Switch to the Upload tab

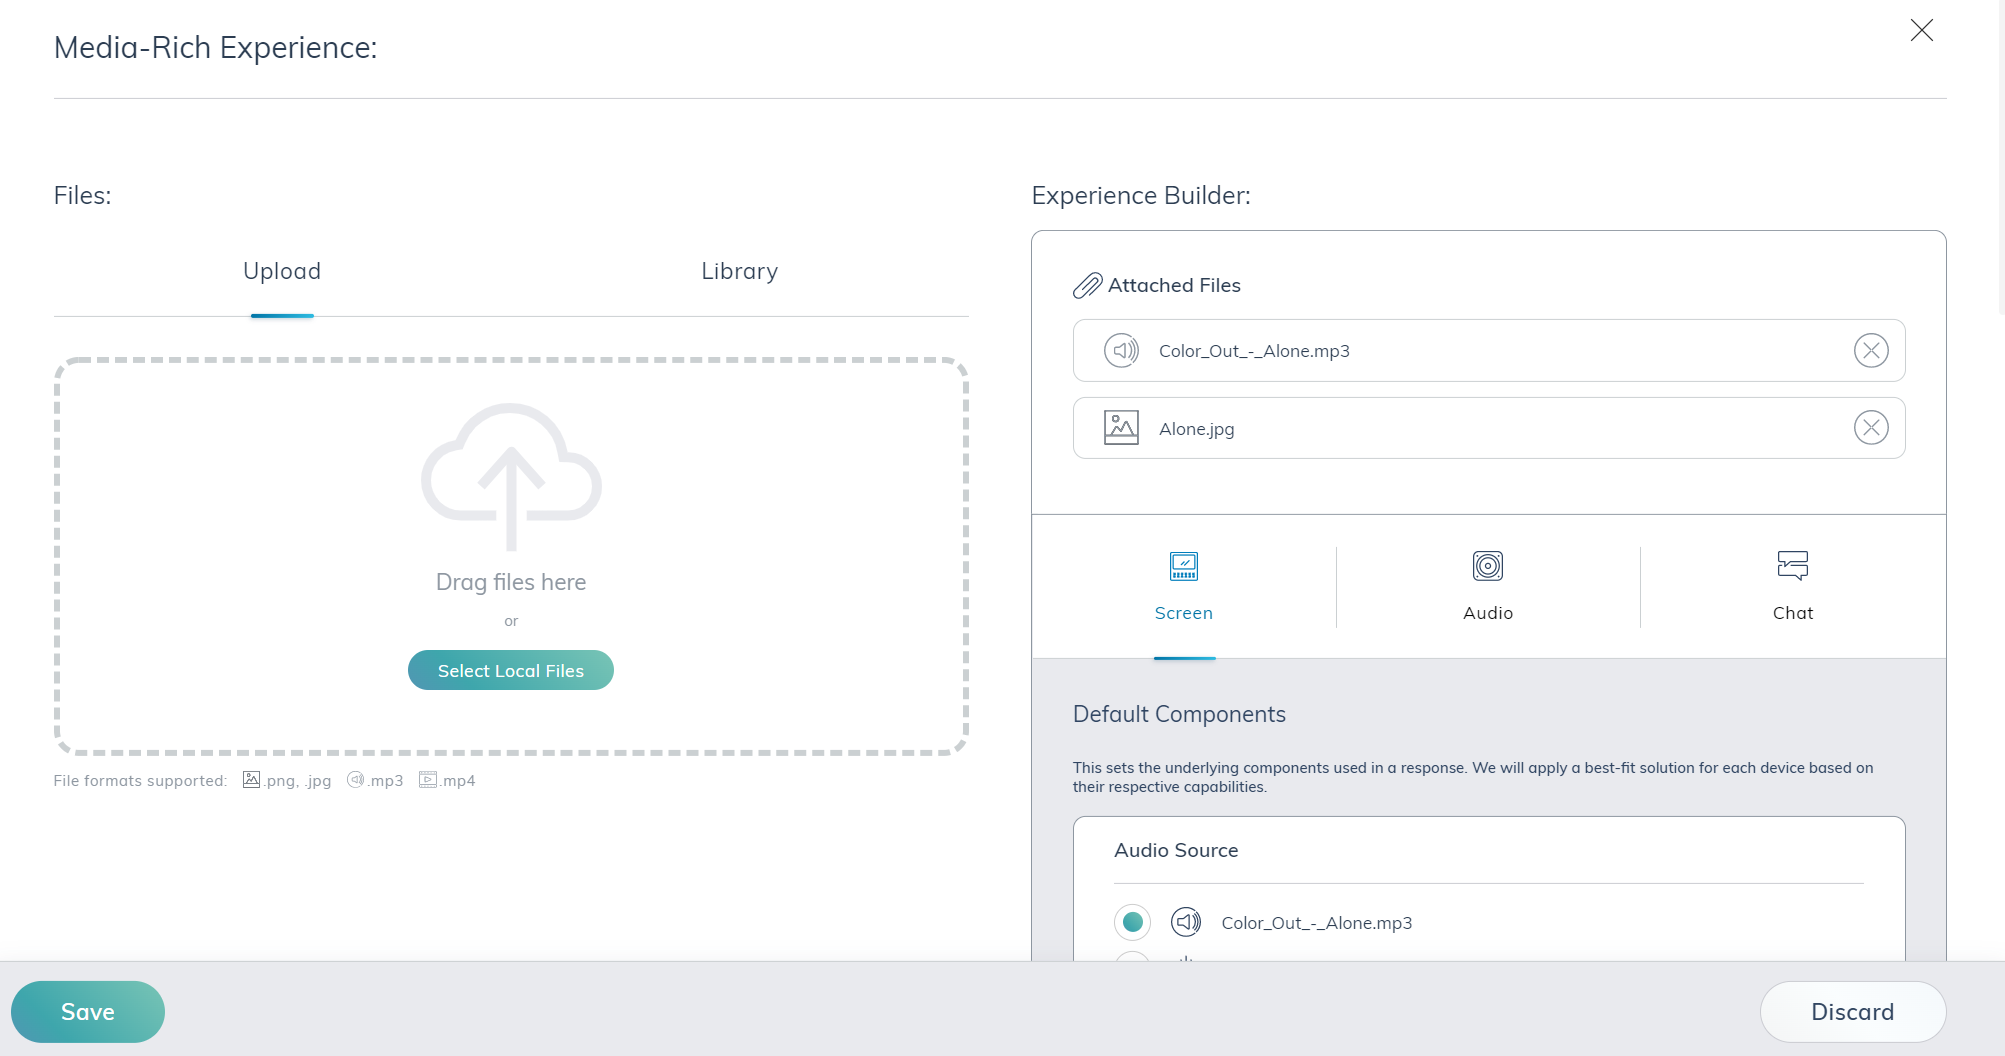pyautogui.click(x=282, y=271)
